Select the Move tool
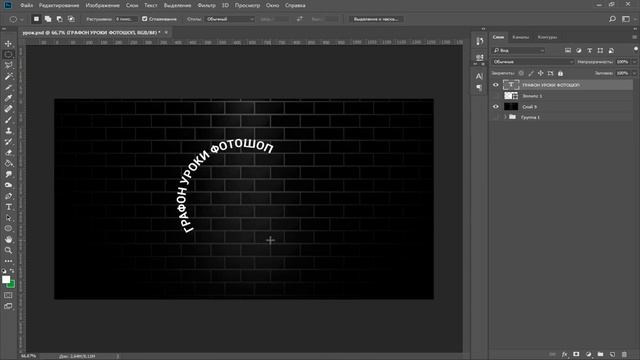 tap(8, 44)
